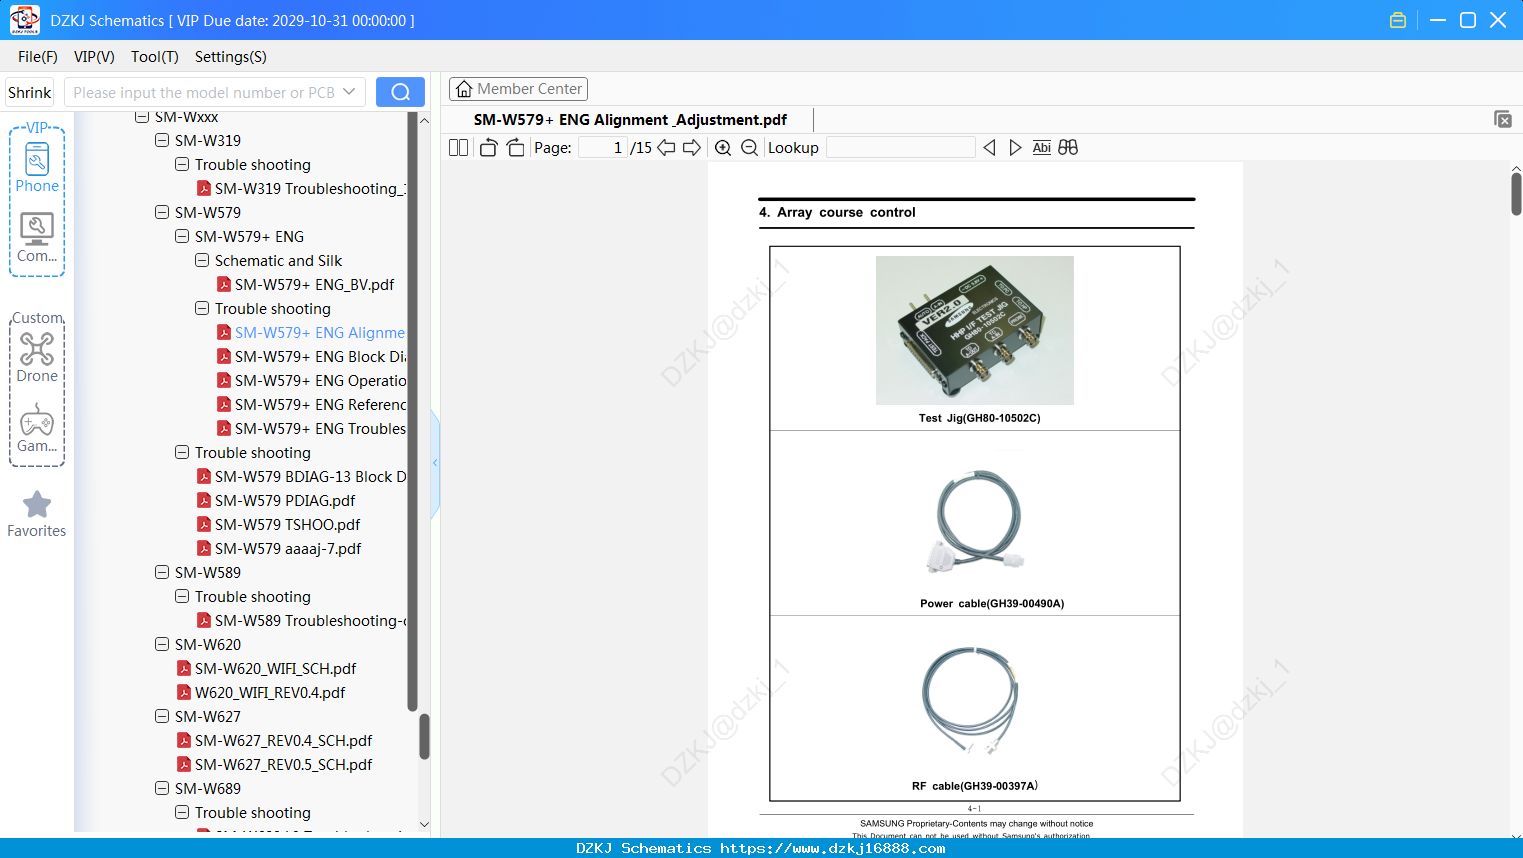Click the DZKJ app logo

coord(24,20)
